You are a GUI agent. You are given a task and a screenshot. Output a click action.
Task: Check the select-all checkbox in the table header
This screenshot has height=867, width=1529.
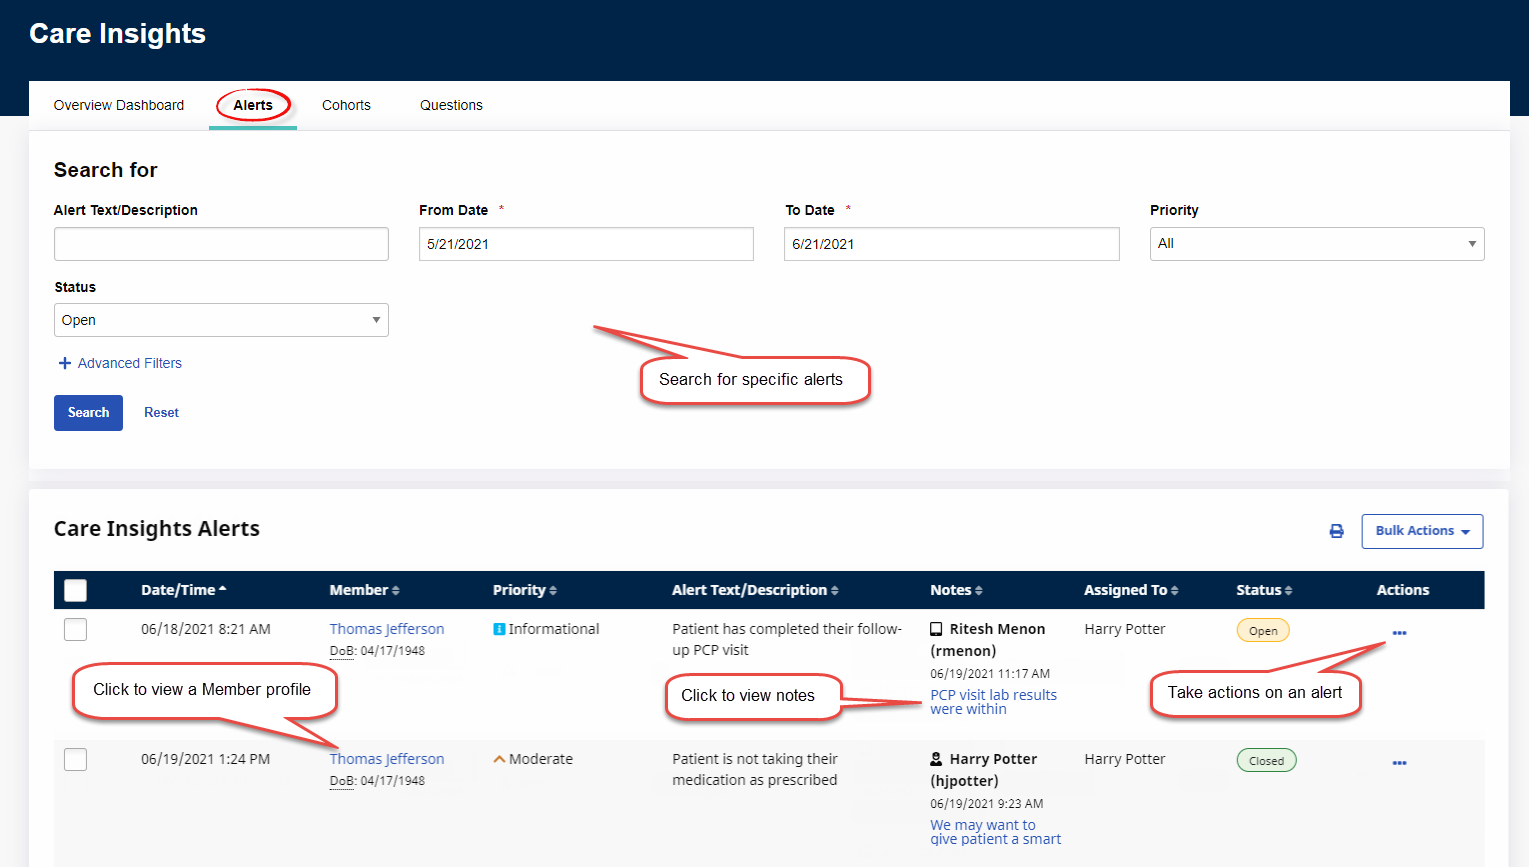click(75, 590)
